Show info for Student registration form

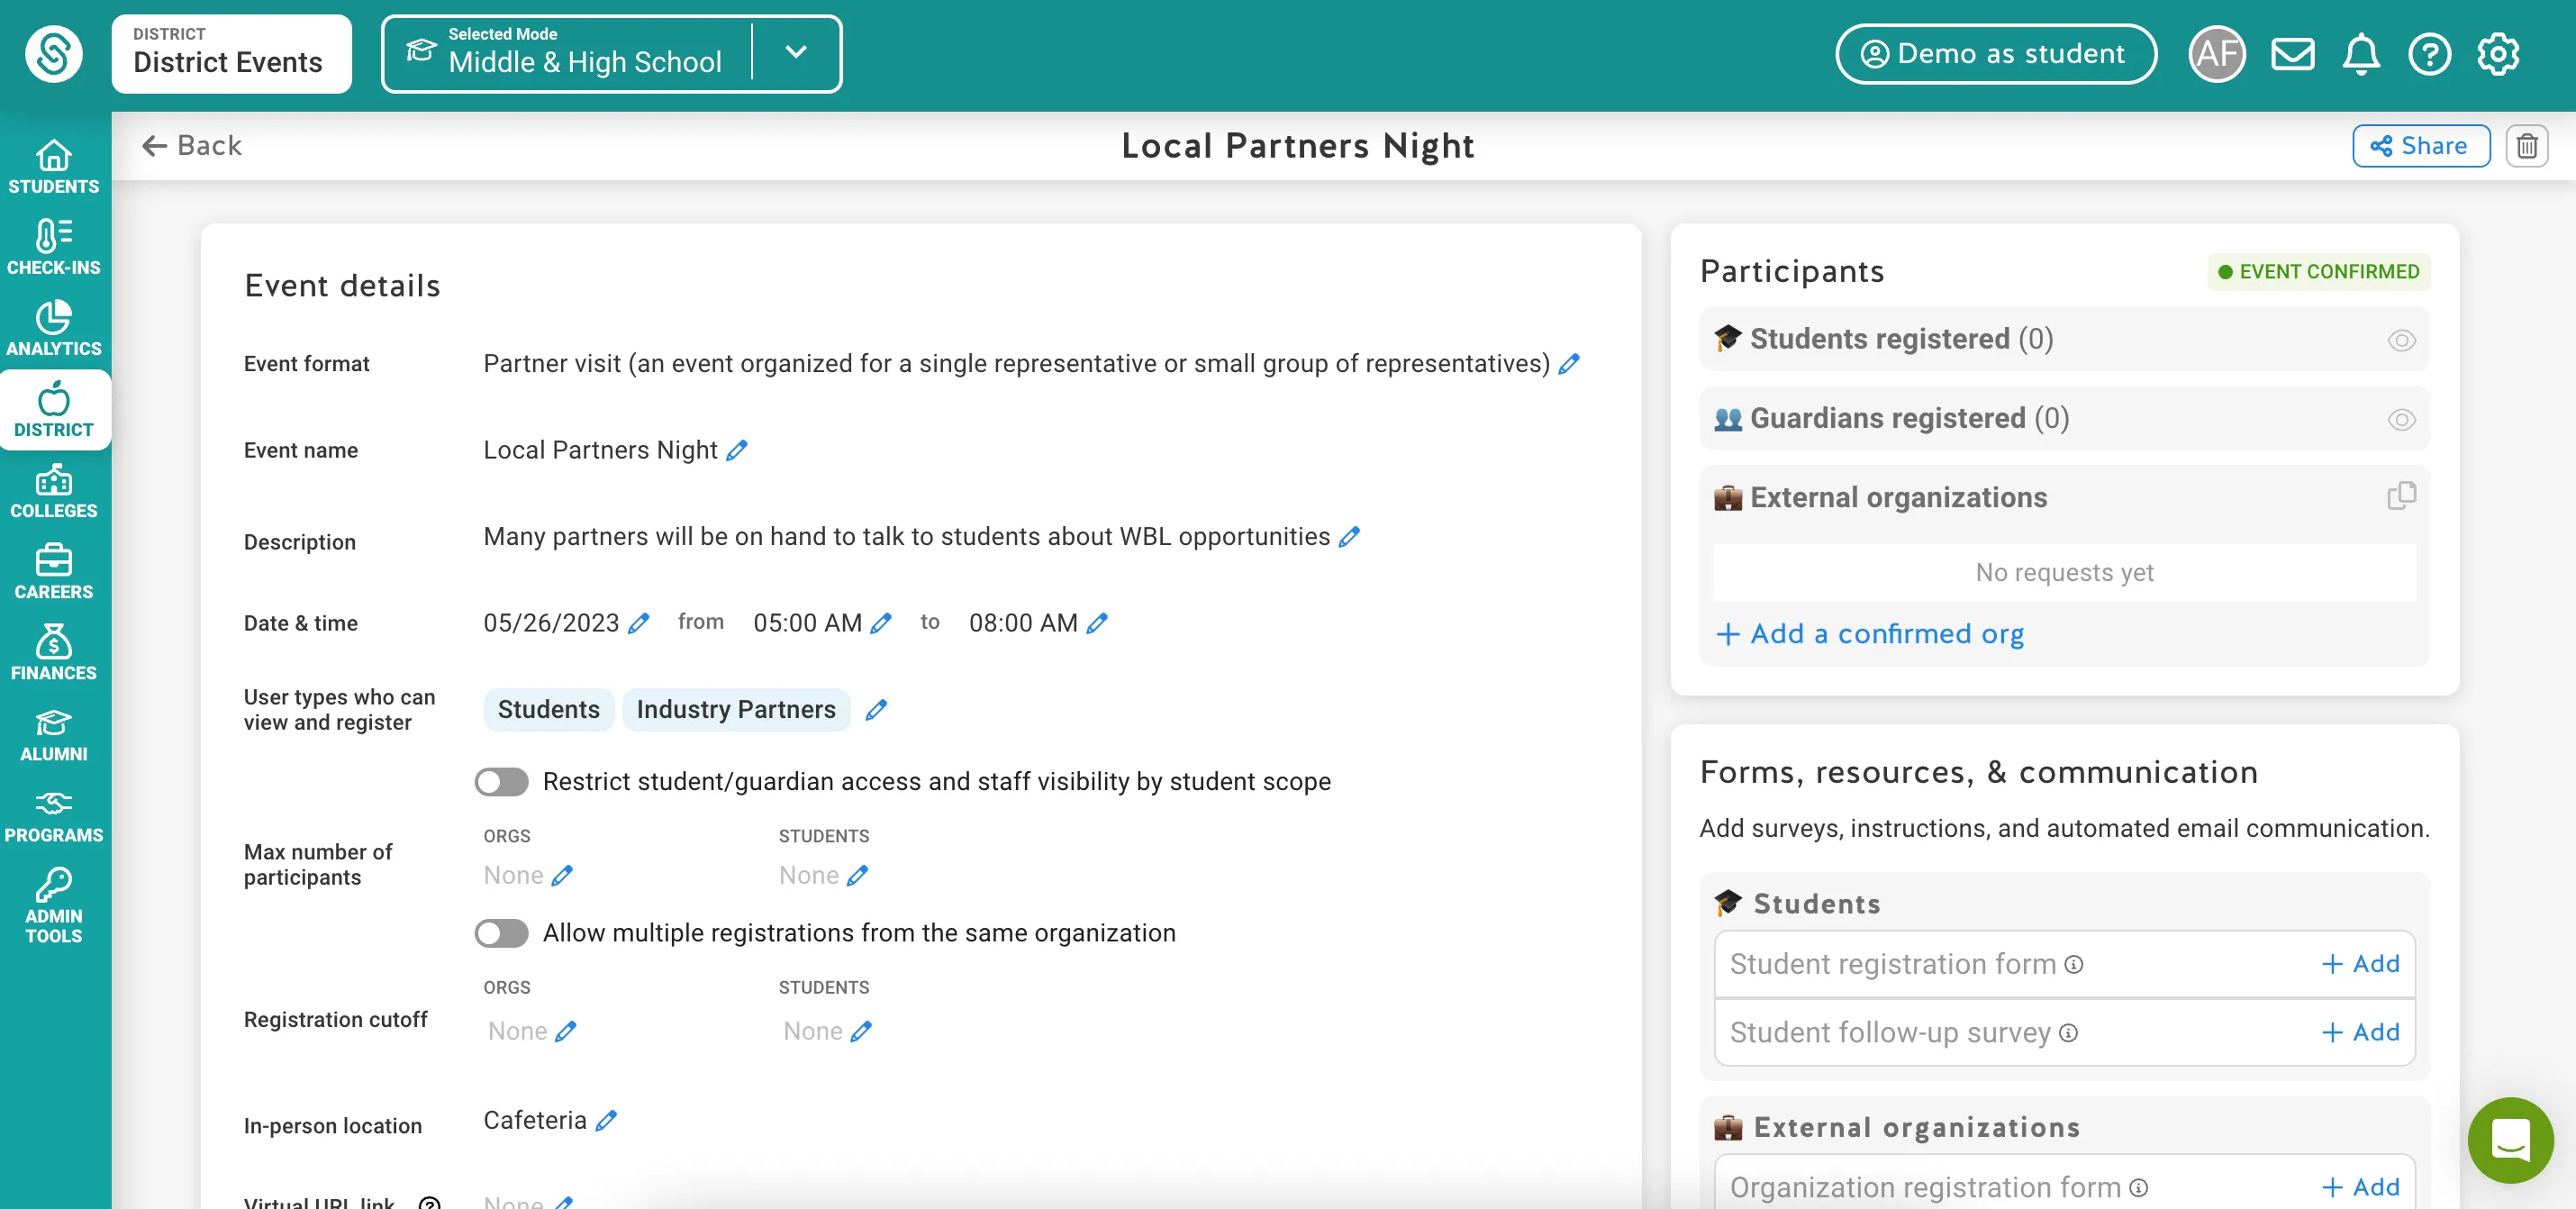tap(2074, 964)
